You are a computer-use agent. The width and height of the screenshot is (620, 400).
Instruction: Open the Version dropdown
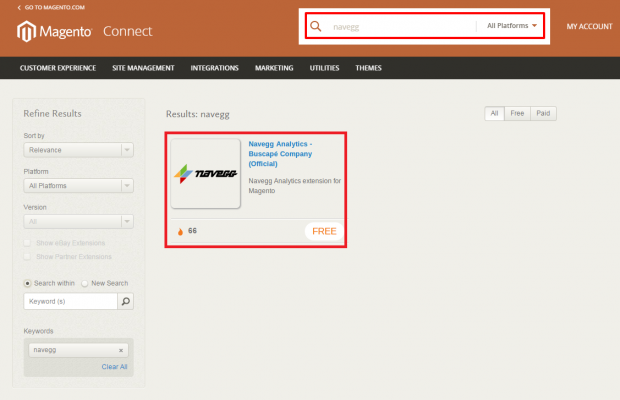[x=78, y=221]
